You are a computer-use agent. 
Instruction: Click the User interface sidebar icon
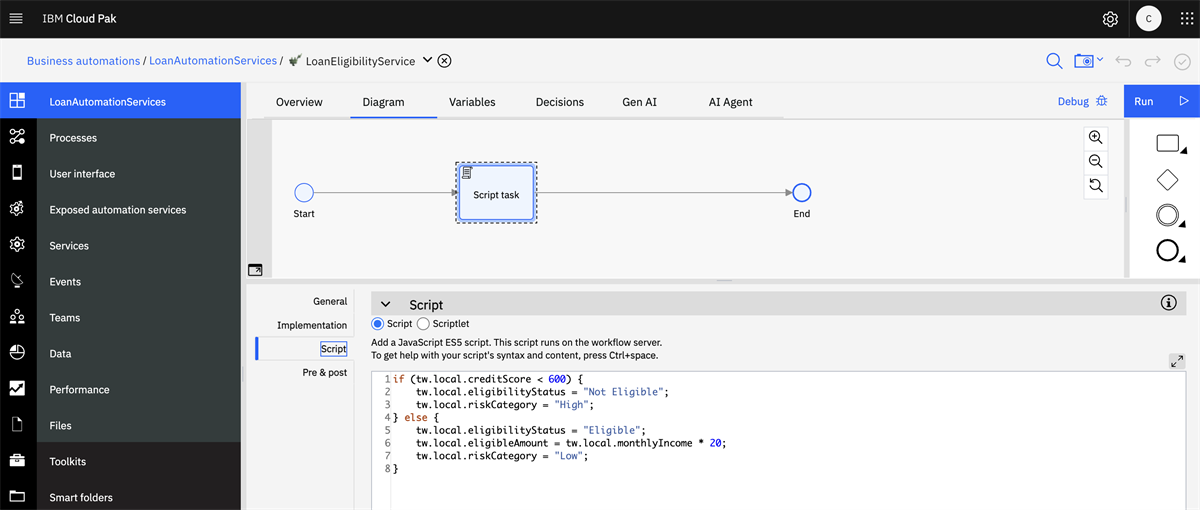coord(17,173)
